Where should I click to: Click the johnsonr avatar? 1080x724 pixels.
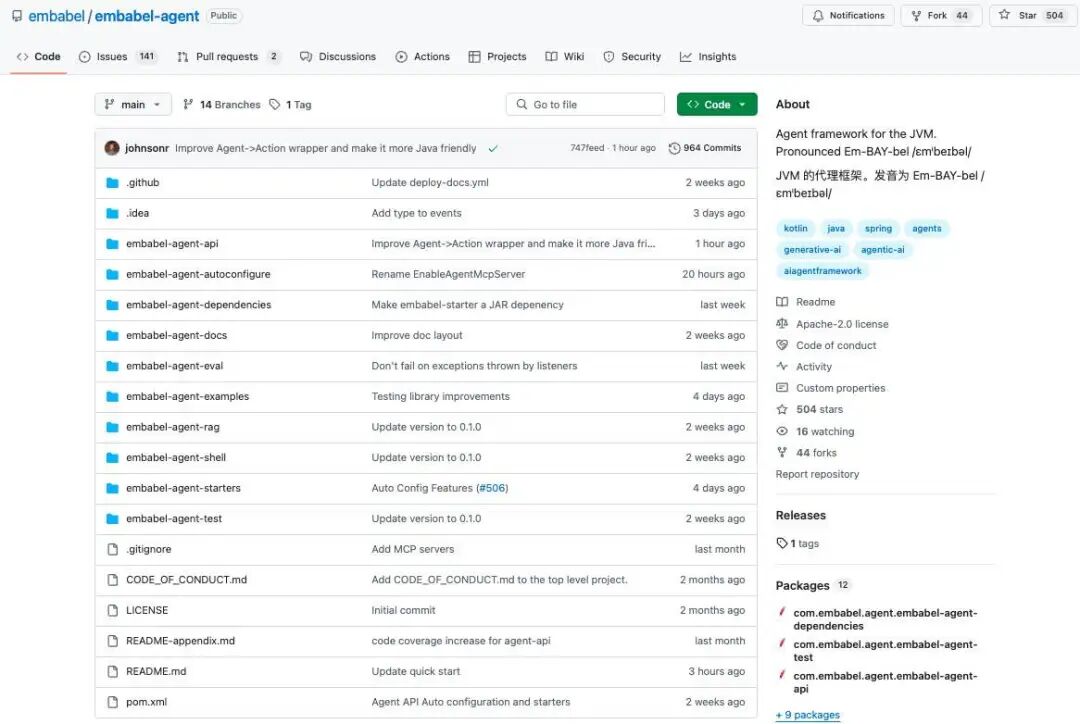[112, 148]
